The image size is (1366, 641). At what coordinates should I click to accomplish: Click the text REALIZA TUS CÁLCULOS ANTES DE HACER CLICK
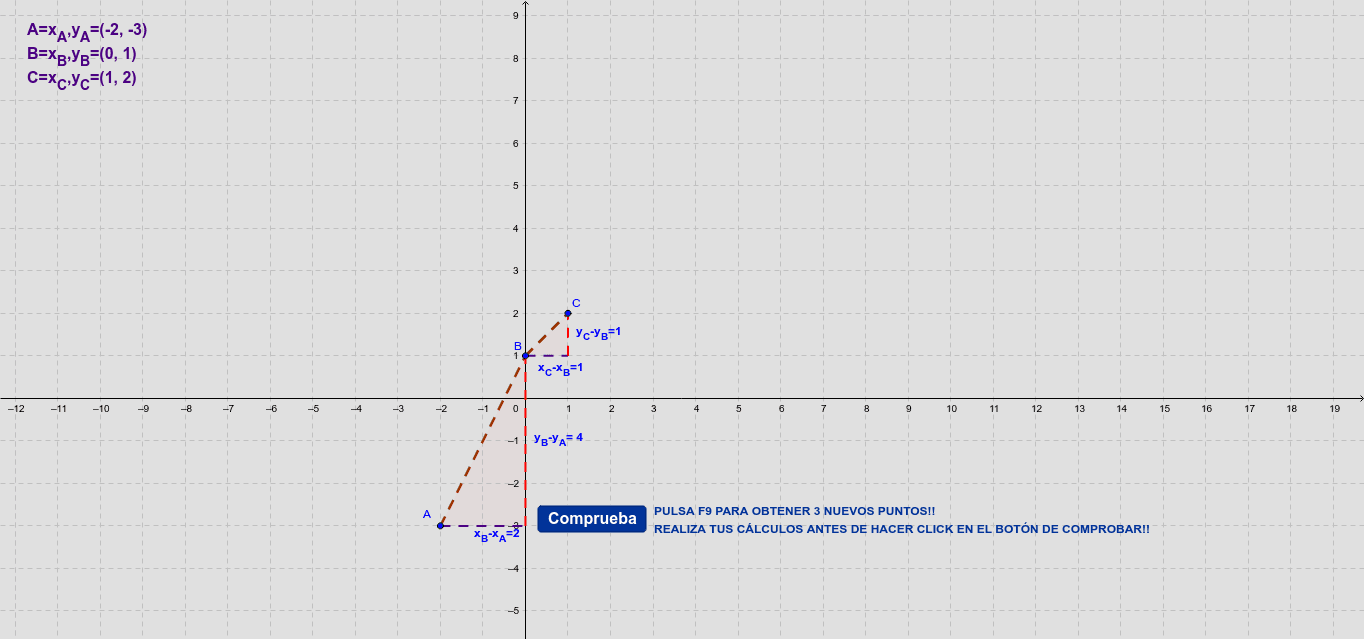click(902, 529)
